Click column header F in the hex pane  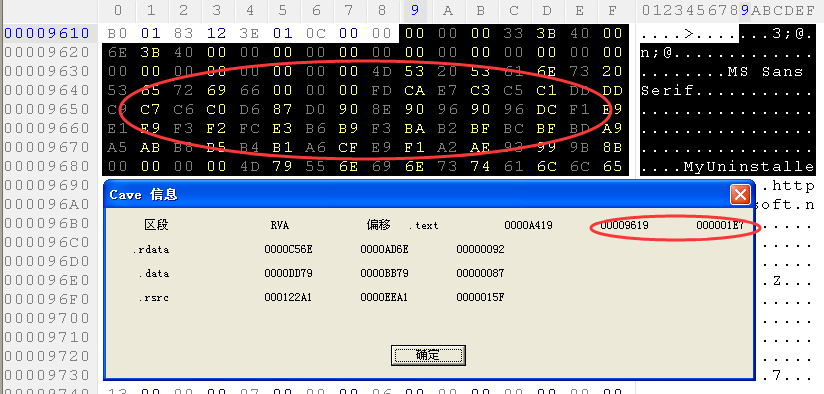[612, 10]
